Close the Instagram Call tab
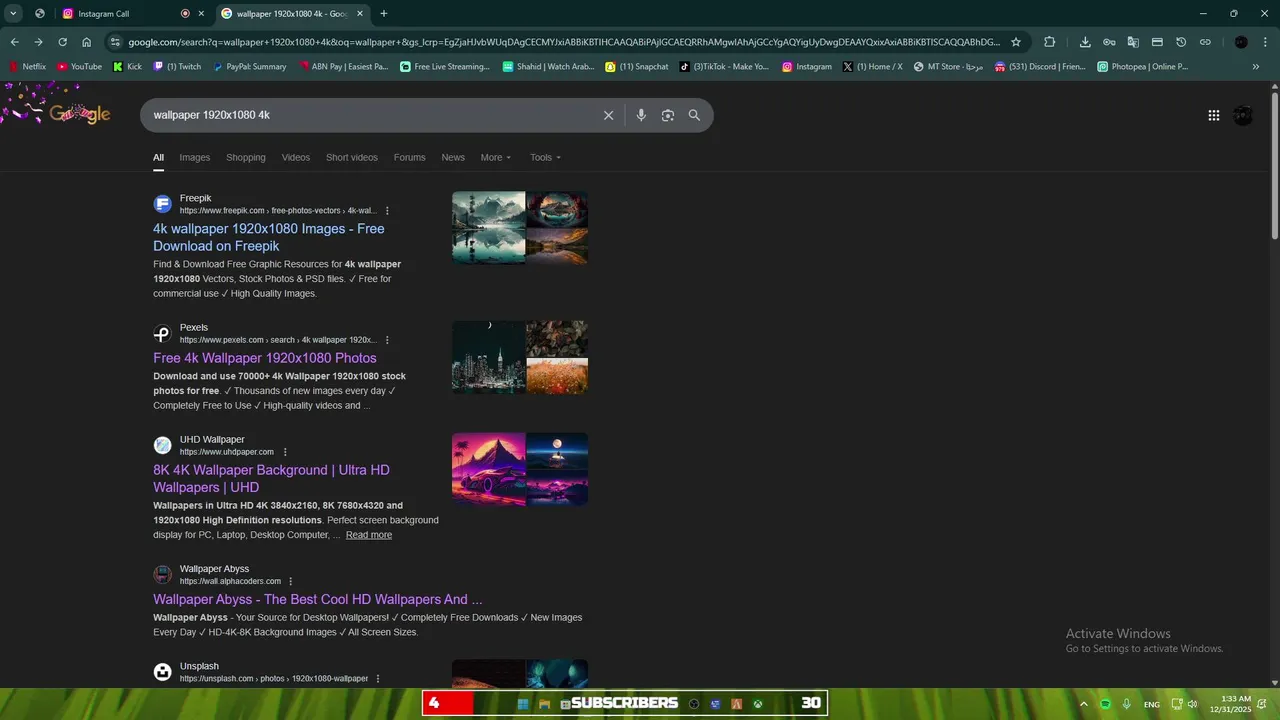This screenshot has width=1280, height=720. pyautogui.click(x=201, y=13)
